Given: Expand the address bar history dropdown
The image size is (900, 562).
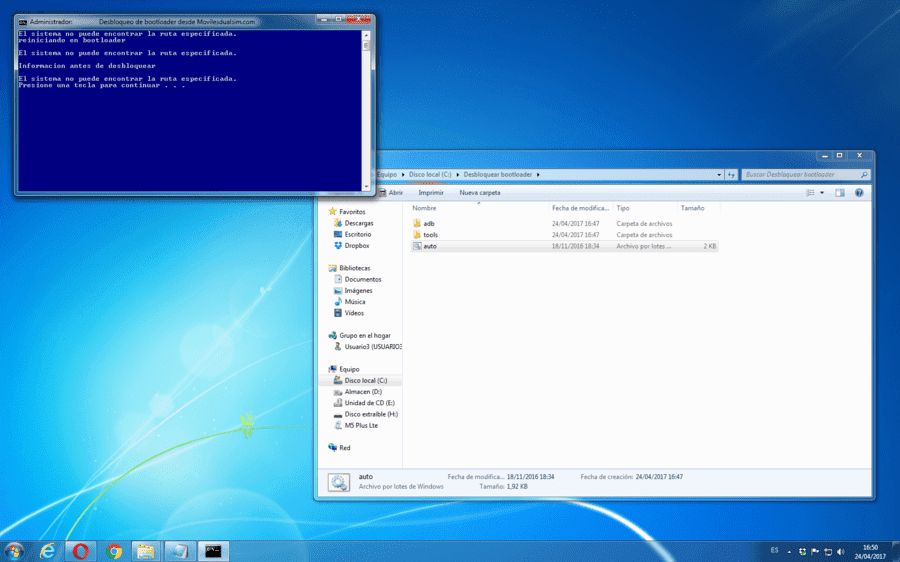Looking at the screenshot, I should (719, 175).
